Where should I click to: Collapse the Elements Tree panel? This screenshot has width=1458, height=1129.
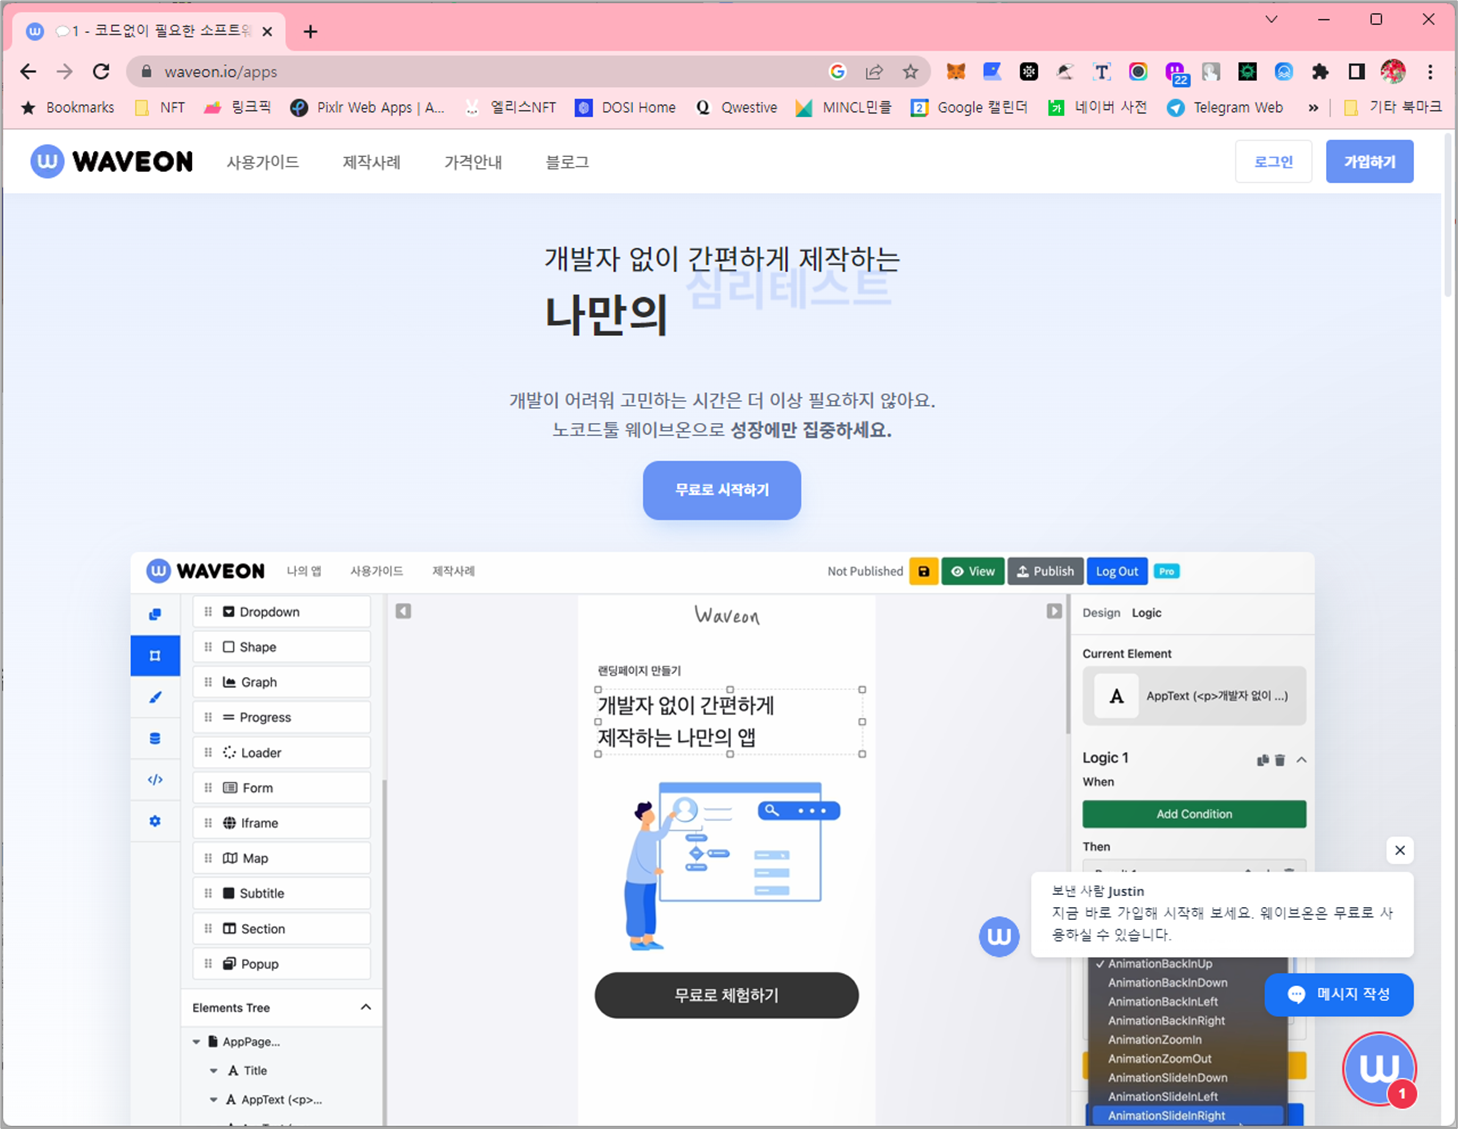[x=366, y=1007]
